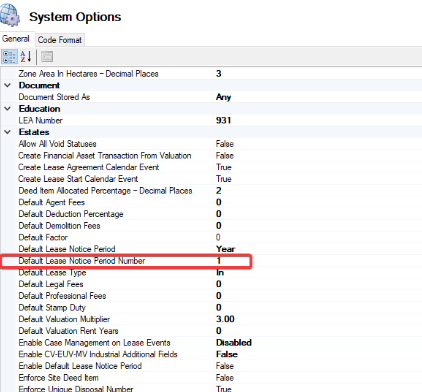Viewport: 422px width, 392px height.
Task: Select the Categorized view toolbar icon
Action: [9, 56]
